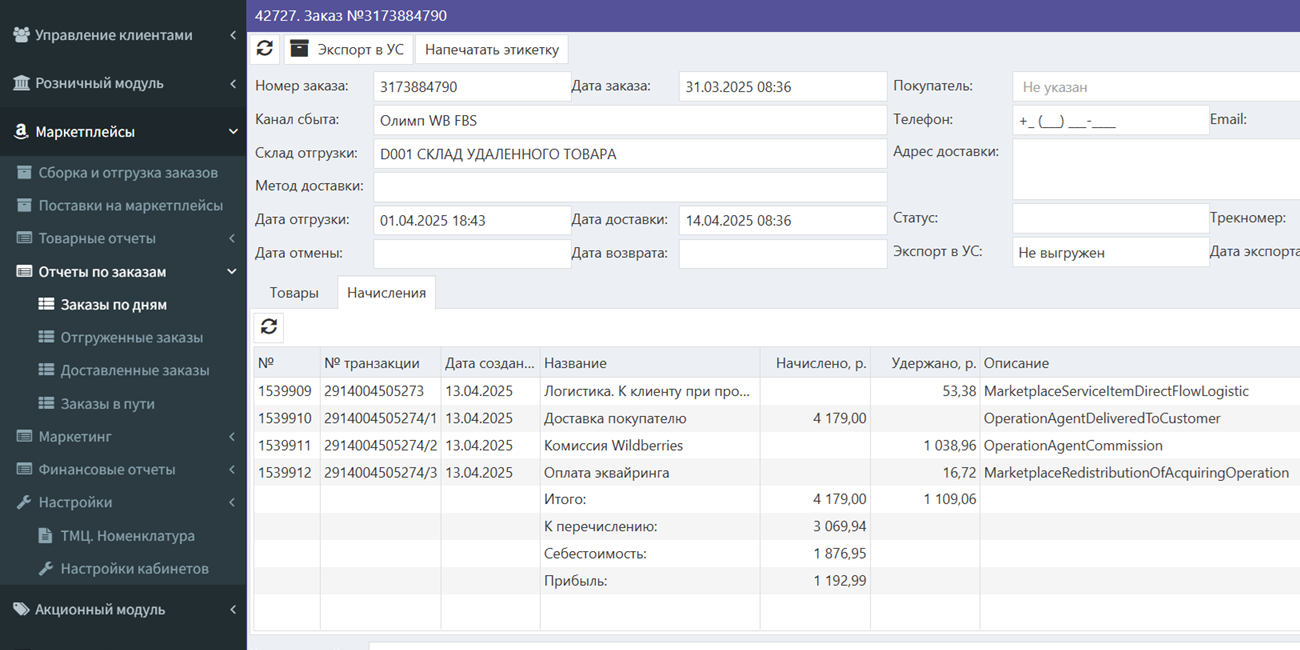Open Заказы по дням report
This screenshot has height=650, width=1300.
113,304
